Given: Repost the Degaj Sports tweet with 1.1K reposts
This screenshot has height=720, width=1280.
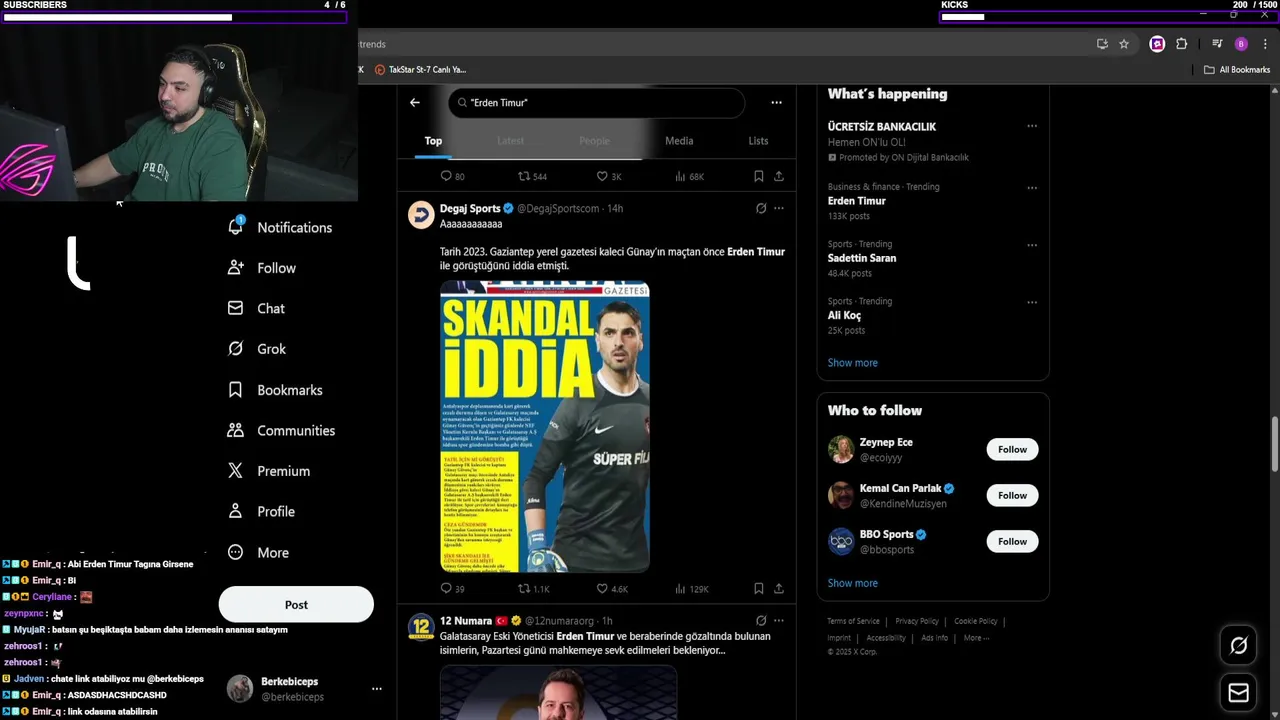Looking at the screenshot, I should point(533,589).
